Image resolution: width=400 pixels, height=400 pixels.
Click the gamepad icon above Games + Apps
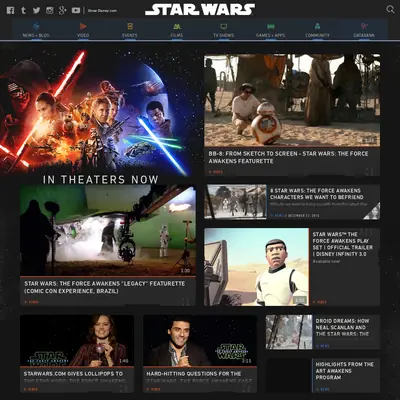coord(271,26)
